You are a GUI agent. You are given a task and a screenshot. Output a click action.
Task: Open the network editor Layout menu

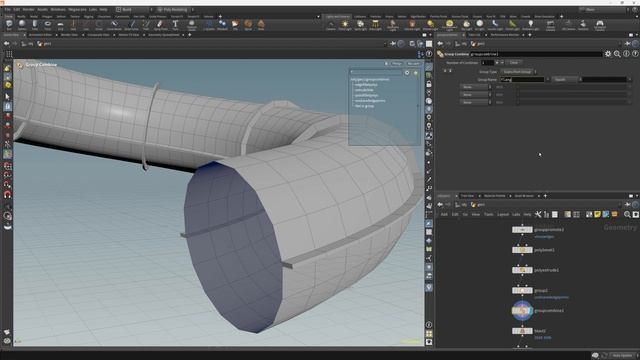503,214
